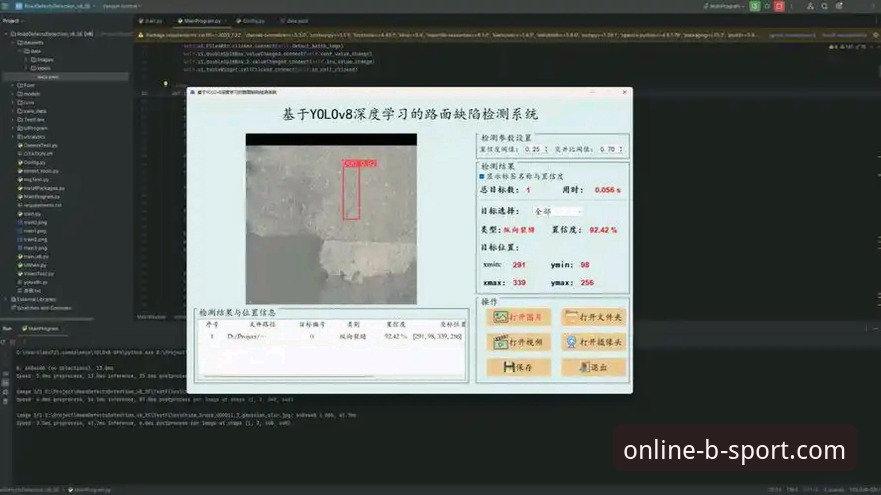Click the 置信度 column header in results table
The width and height of the screenshot is (881, 495).
[x=396, y=324]
